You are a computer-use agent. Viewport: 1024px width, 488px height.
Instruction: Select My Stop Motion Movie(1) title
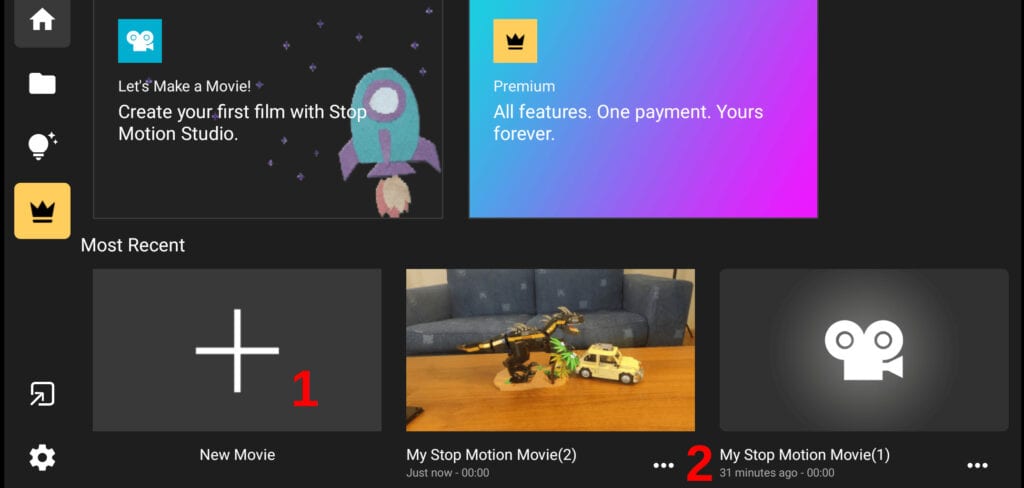[805, 455]
